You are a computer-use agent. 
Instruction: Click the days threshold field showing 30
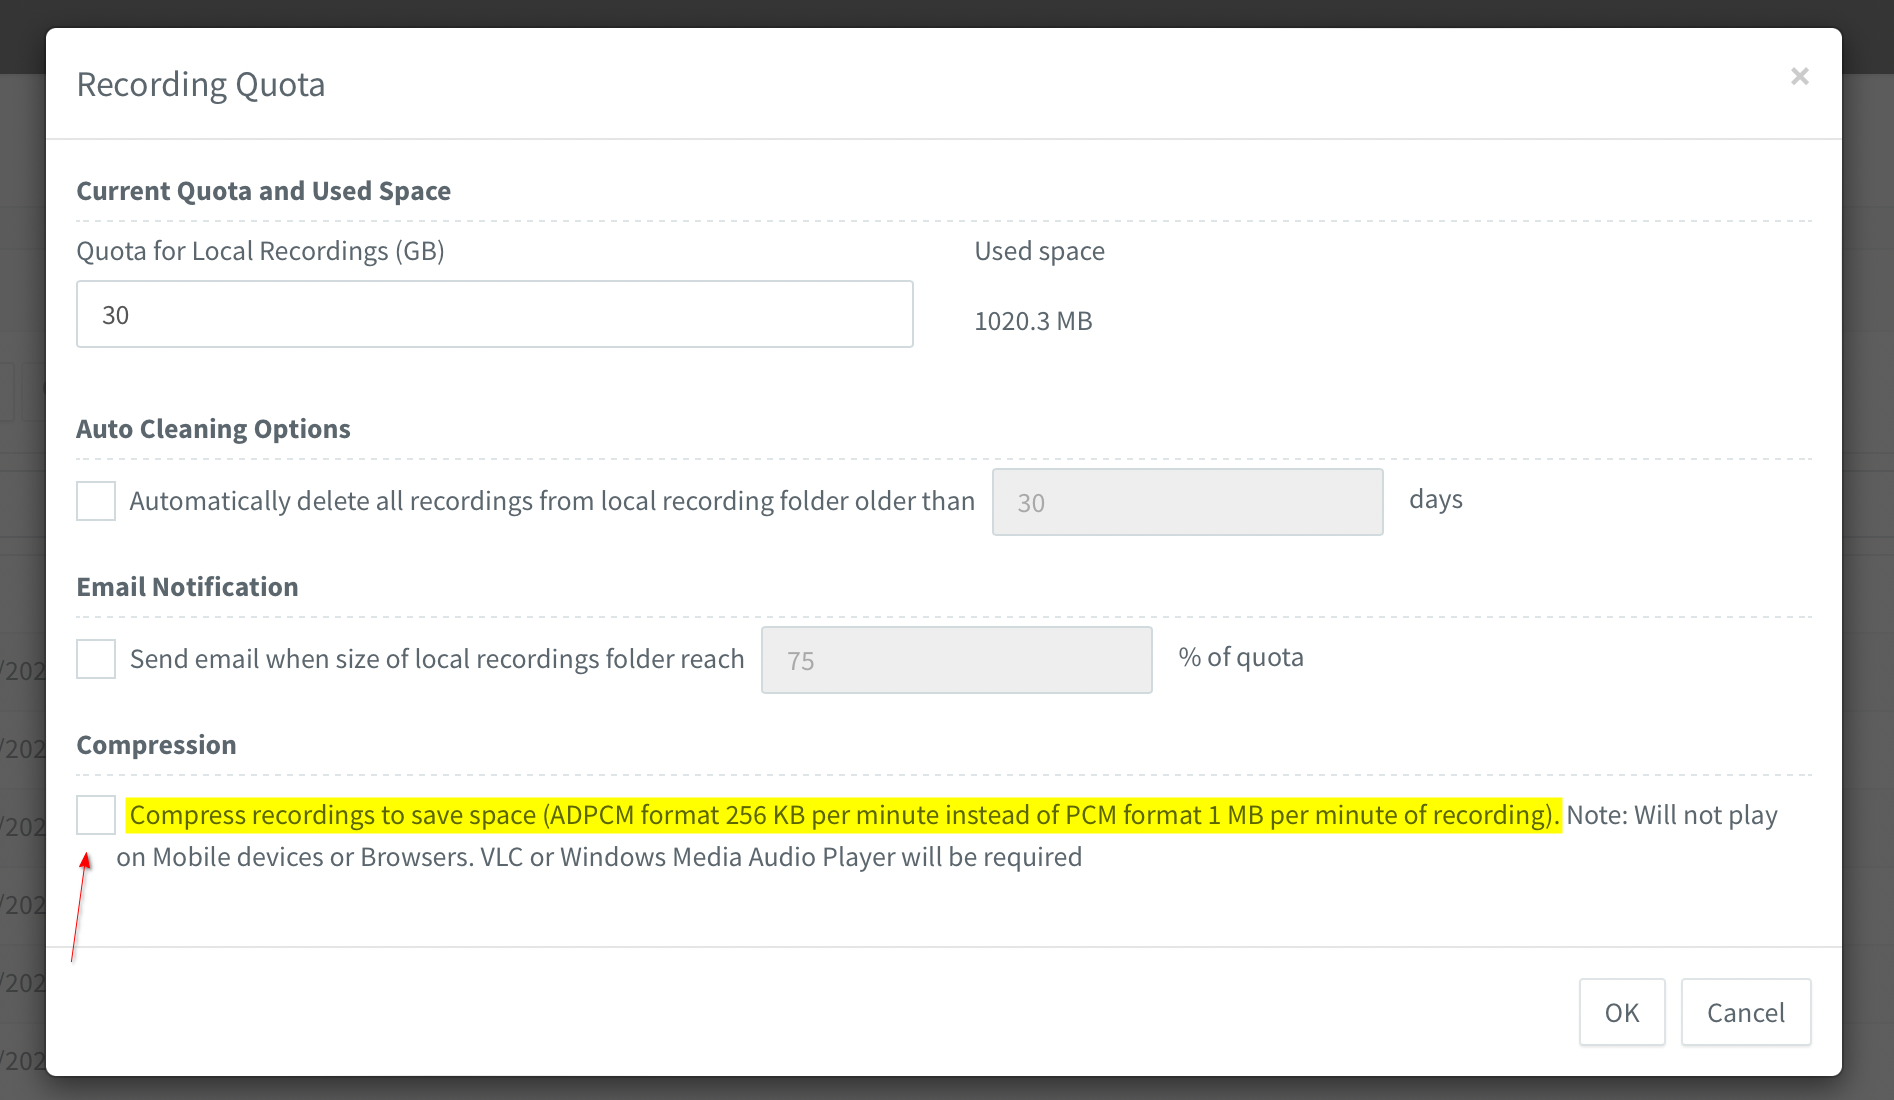[x=1187, y=502]
